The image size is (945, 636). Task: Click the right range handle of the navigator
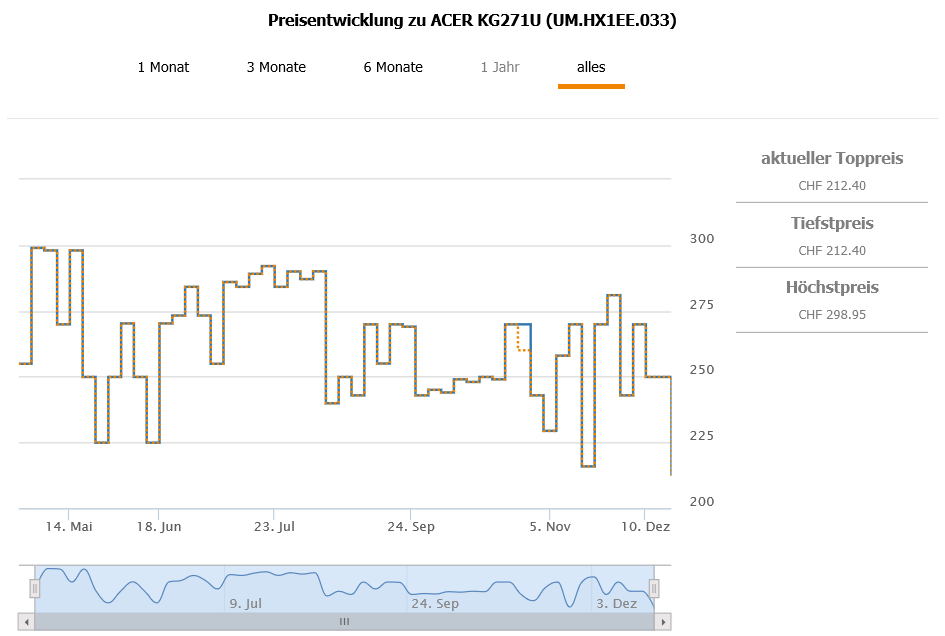pyautogui.click(x=654, y=588)
